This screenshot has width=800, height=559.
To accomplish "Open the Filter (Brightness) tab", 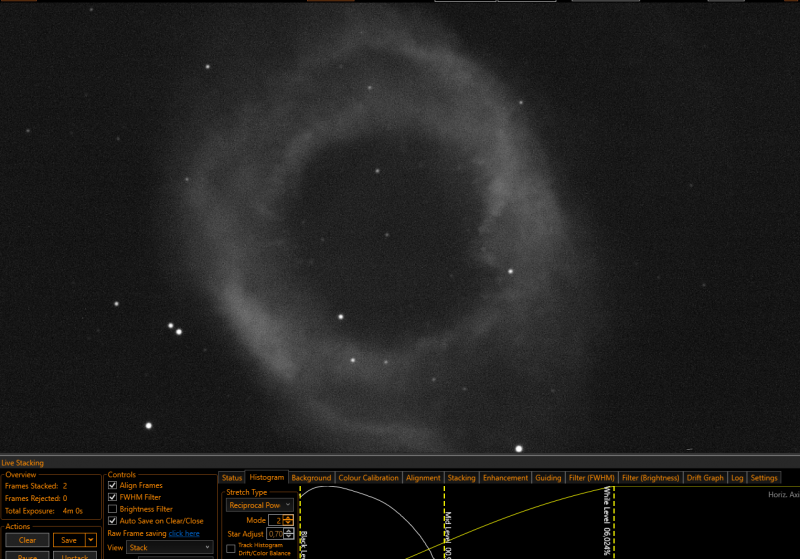I will coord(651,478).
